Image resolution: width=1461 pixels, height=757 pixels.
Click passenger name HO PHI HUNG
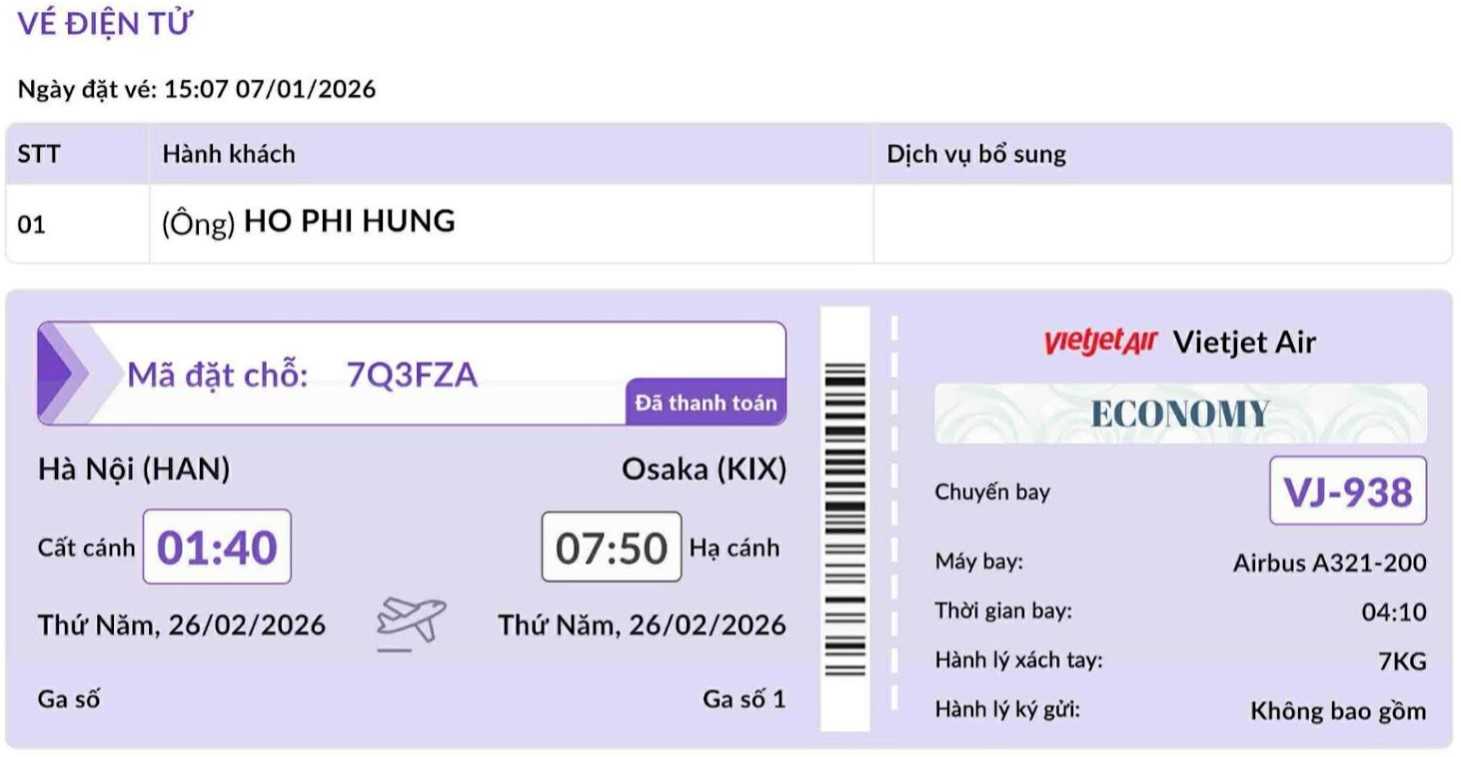pyautogui.click(x=349, y=221)
